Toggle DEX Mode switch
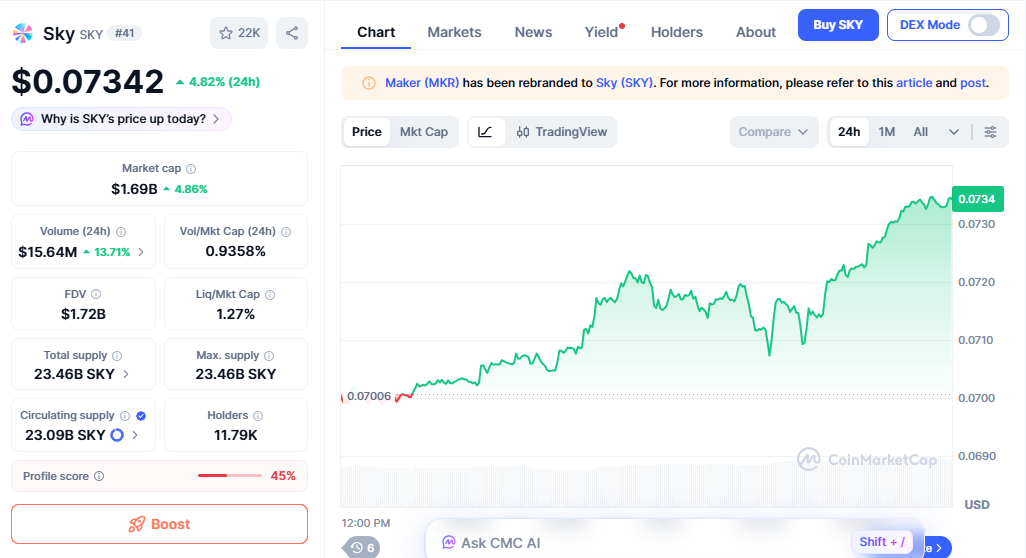Image resolution: width=1026 pixels, height=558 pixels. pos(984,26)
